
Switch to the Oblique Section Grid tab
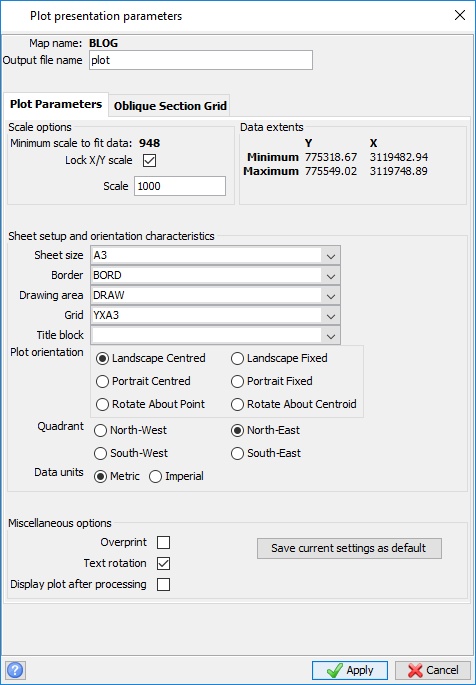click(170, 106)
